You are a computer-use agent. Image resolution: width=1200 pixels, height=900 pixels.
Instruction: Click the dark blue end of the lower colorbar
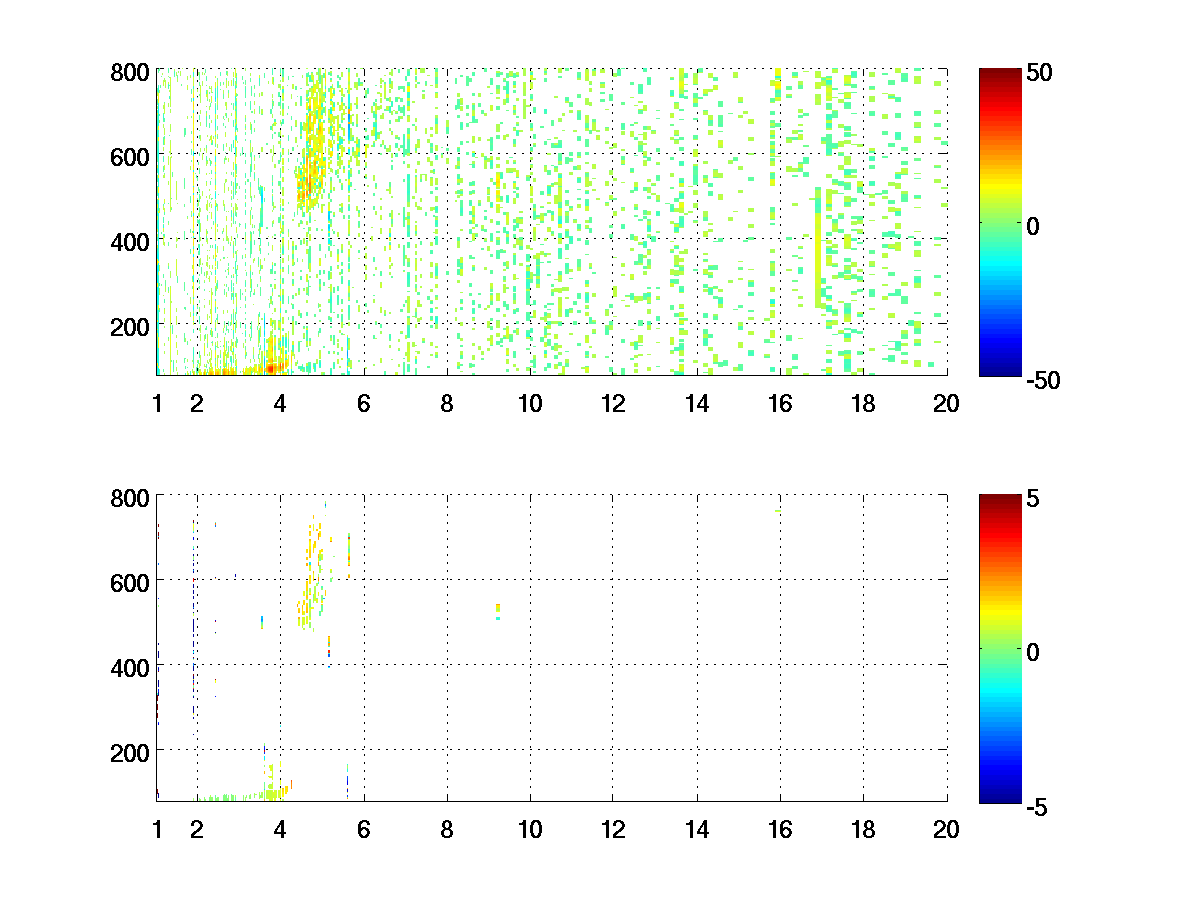(999, 794)
